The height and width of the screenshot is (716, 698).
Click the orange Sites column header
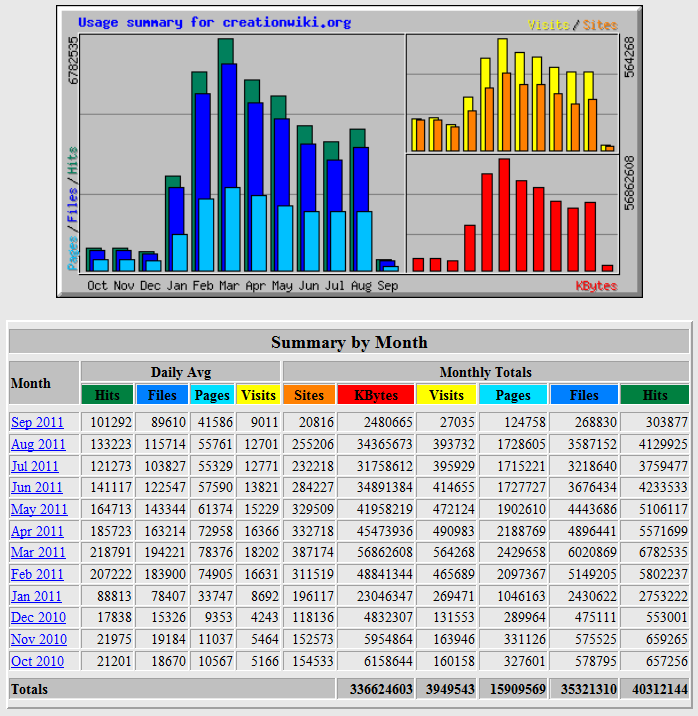click(x=309, y=395)
